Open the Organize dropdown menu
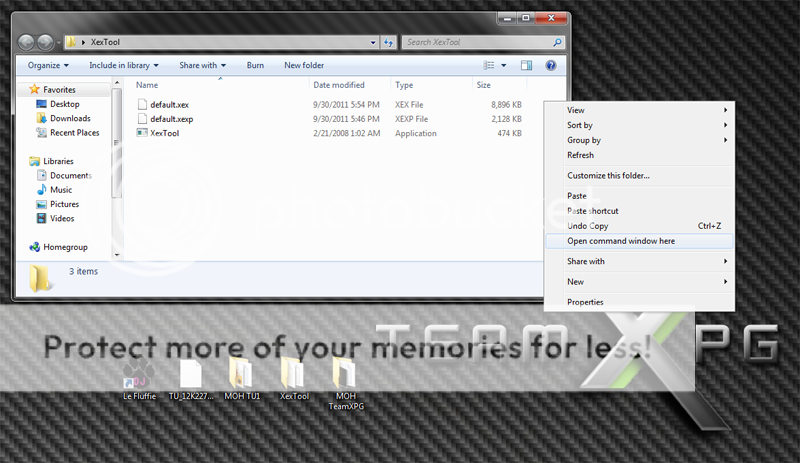The image size is (800, 463). [49, 66]
